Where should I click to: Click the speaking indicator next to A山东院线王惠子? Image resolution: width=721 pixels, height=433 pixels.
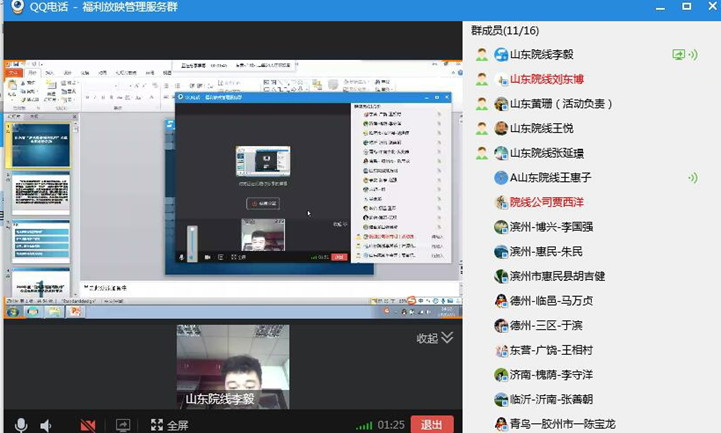[x=691, y=178]
